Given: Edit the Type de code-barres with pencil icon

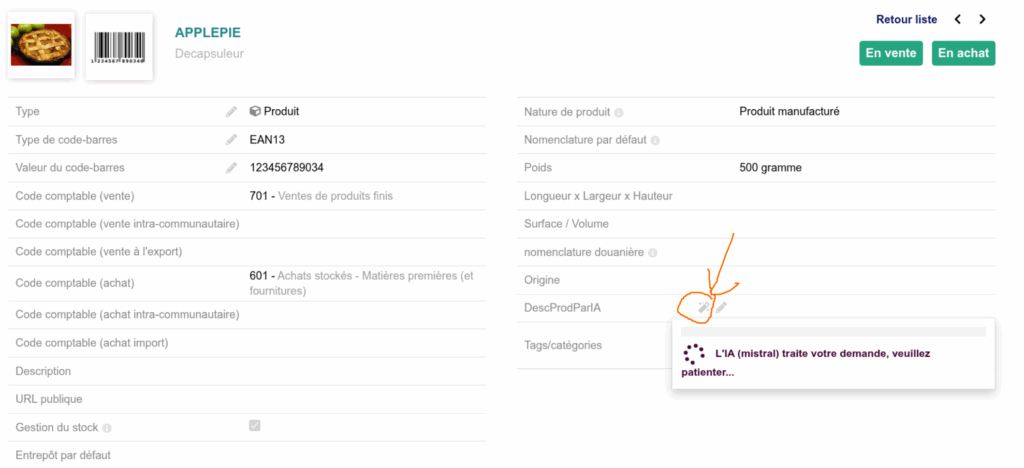Looking at the screenshot, I should click(x=231, y=140).
